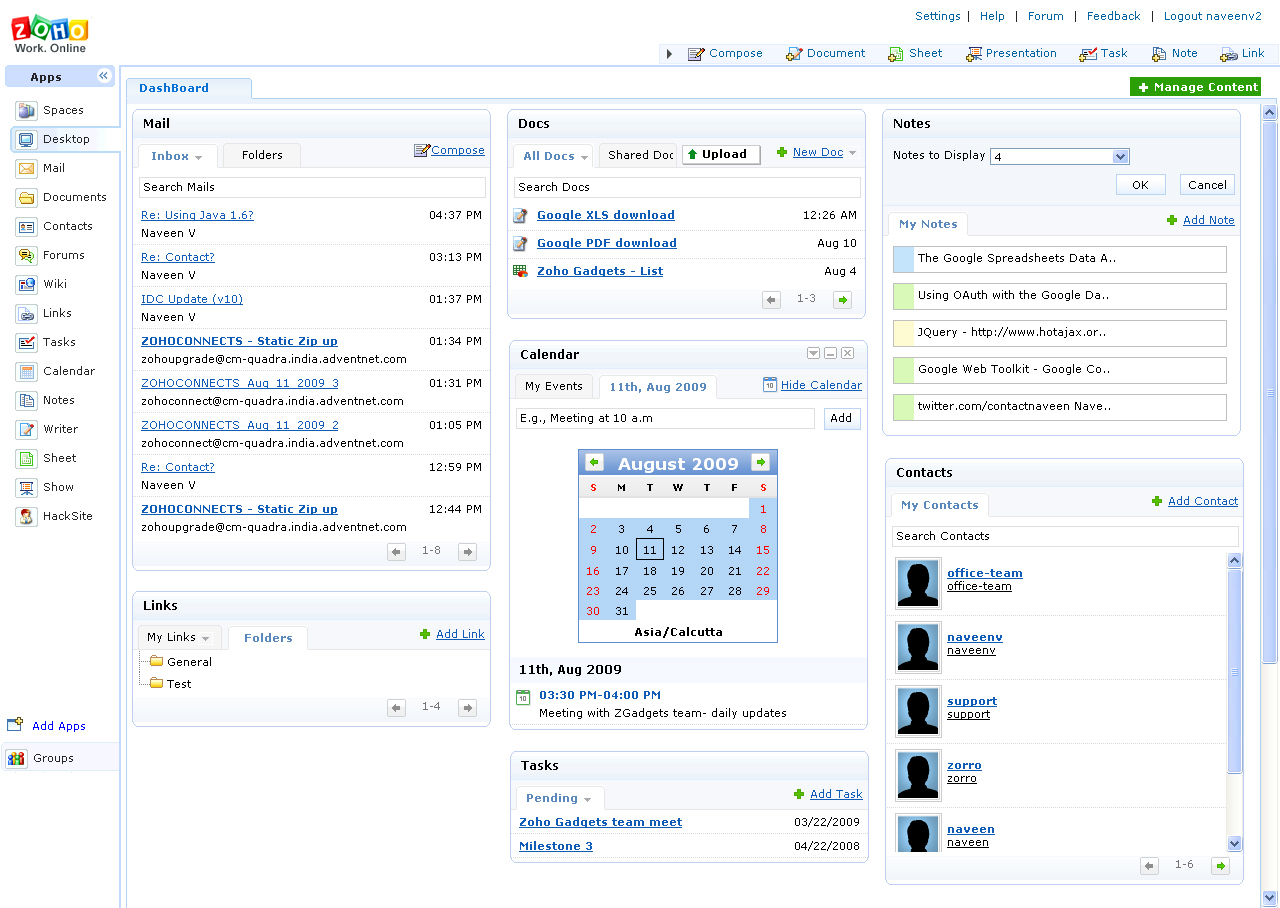1280x908 pixels.
Task: Click blue swatch of Google Spreadsheets note
Action: coord(903,259)
